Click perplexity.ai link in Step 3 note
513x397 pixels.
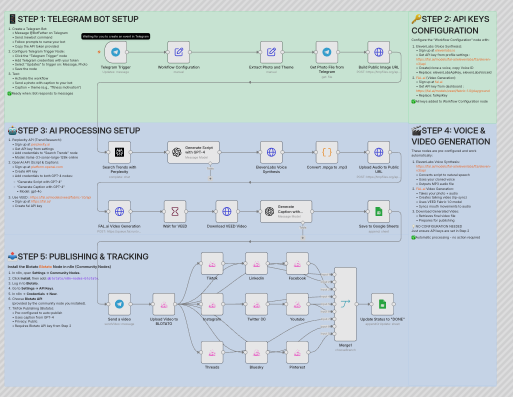pyautogui.click(x=40, y=144)
